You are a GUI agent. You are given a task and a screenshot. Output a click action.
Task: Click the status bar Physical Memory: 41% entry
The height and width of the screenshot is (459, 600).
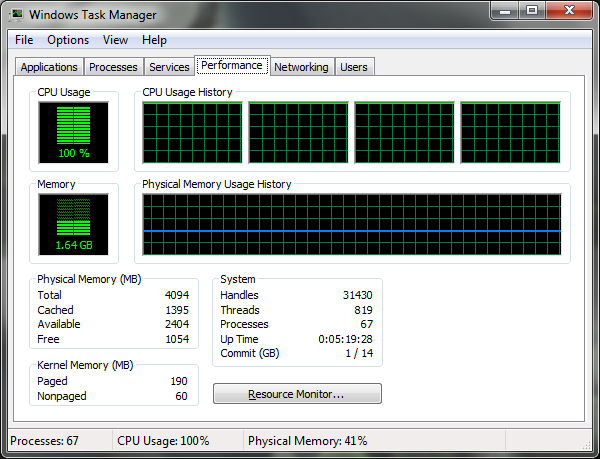click(x=308, y=441)
